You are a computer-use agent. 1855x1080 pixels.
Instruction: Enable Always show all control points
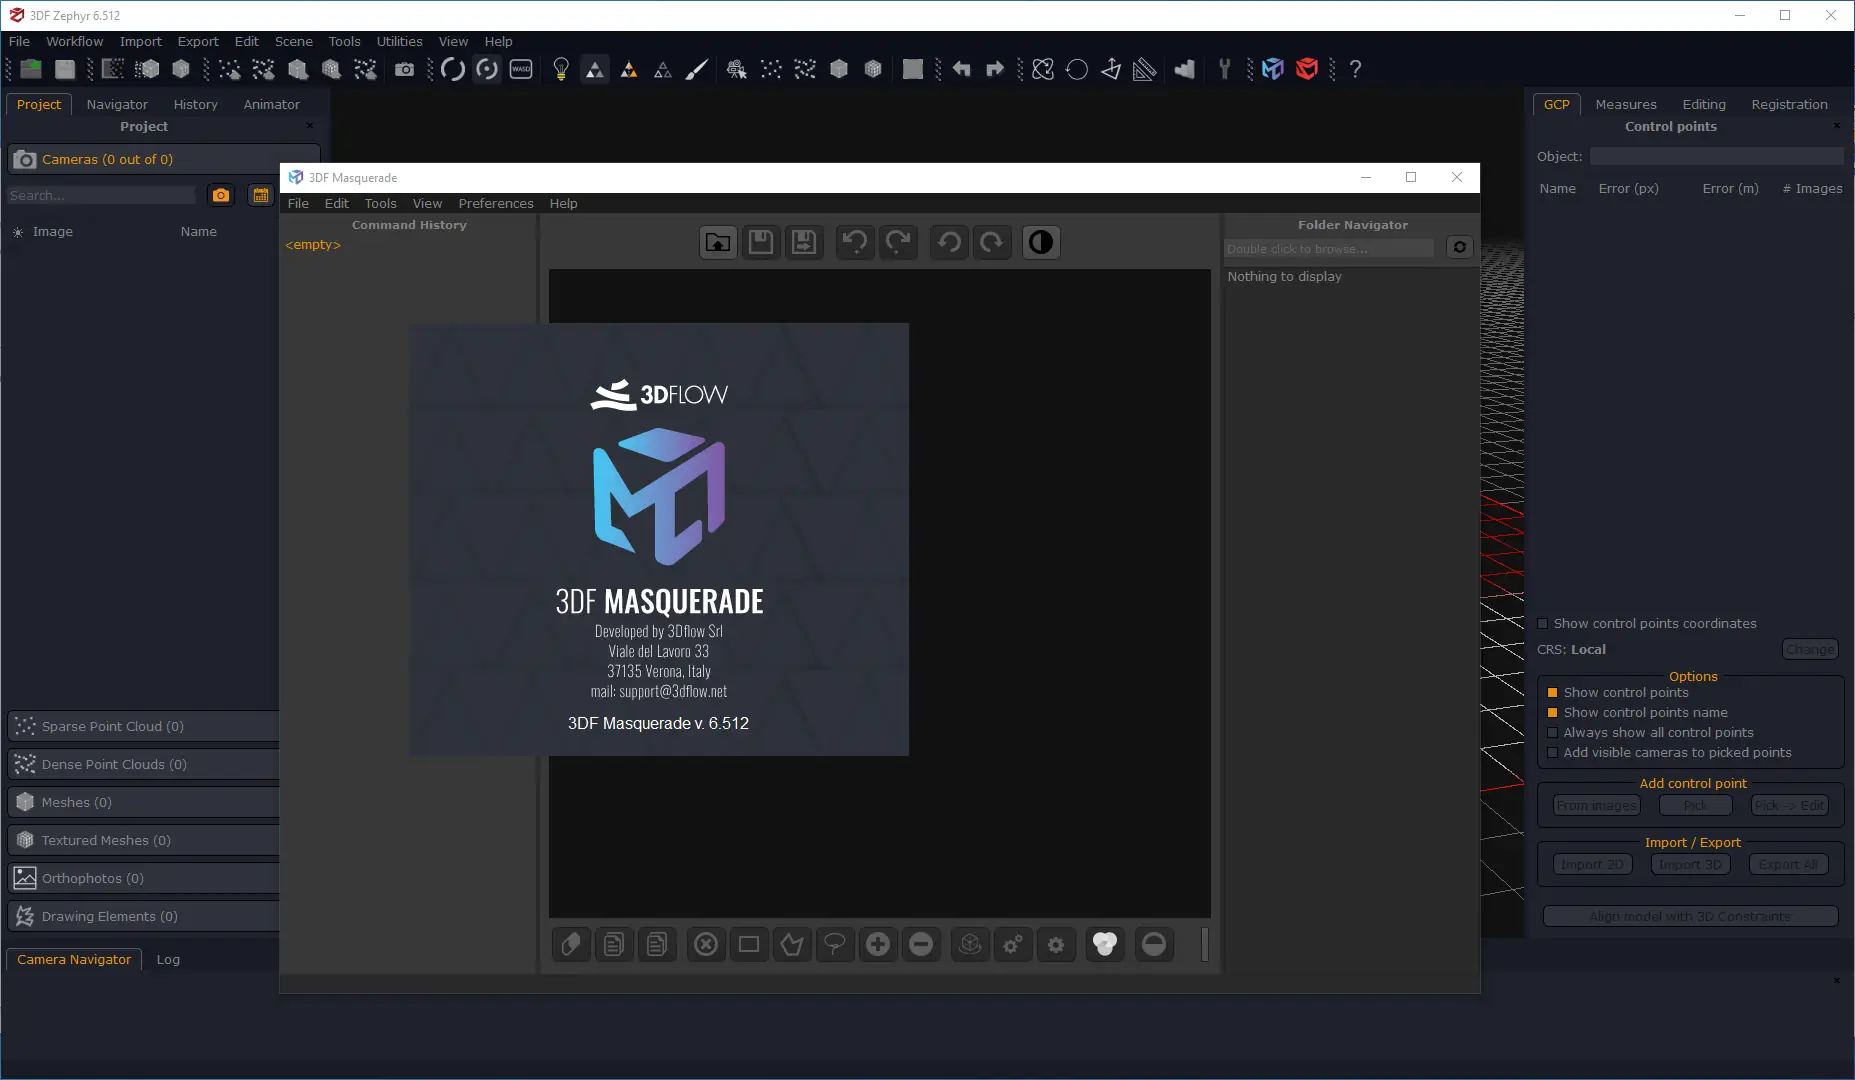click(1552, 732)
